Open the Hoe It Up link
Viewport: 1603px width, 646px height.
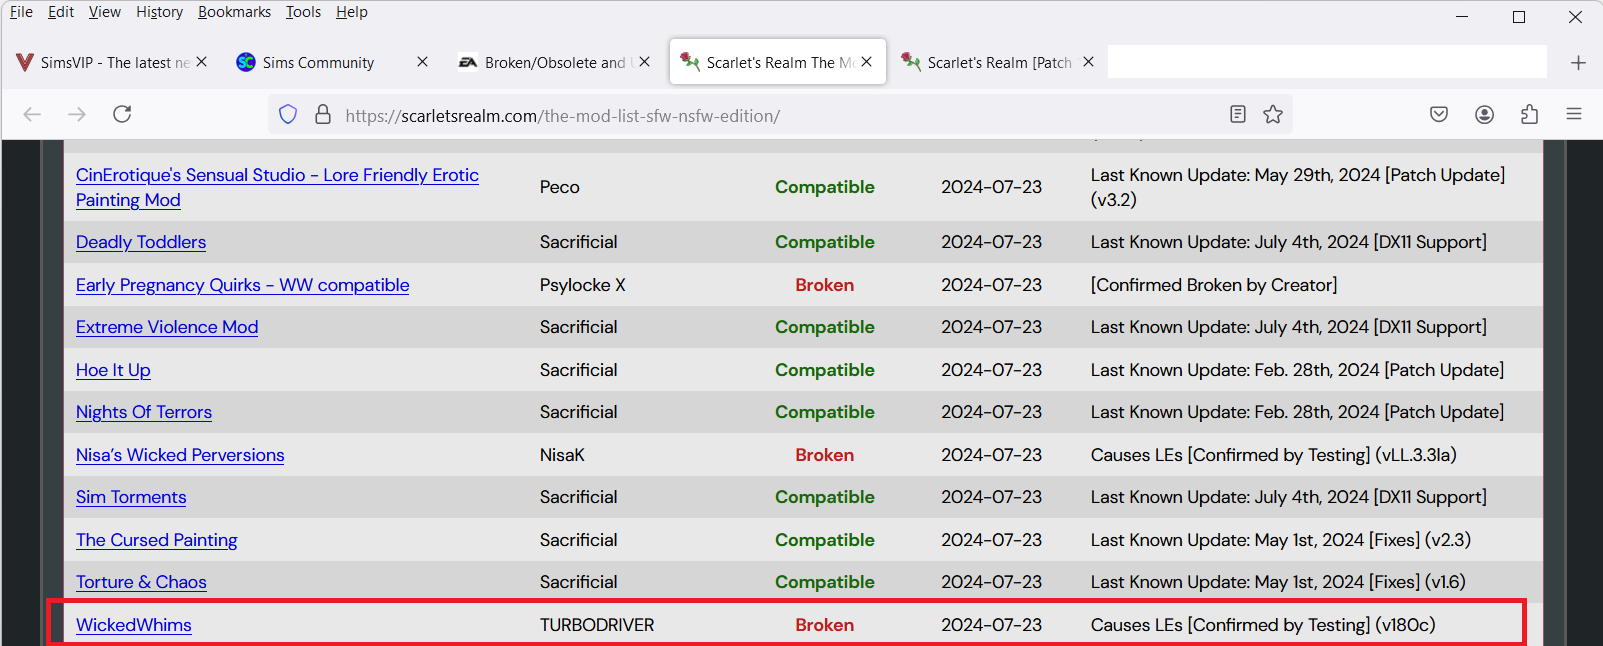coord(113,370)
